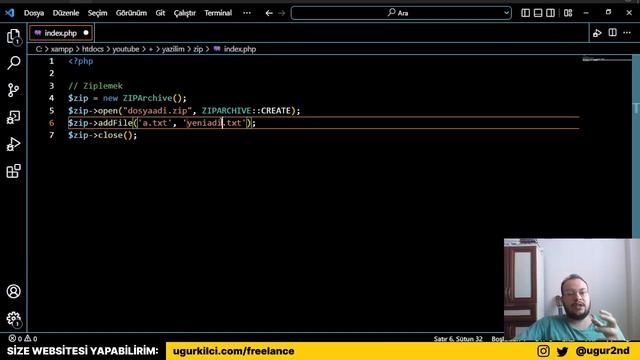The height and width of the screenshot is (360, 640).
Task: Select the index.php editor tab
Action: [x=61, y=33]
